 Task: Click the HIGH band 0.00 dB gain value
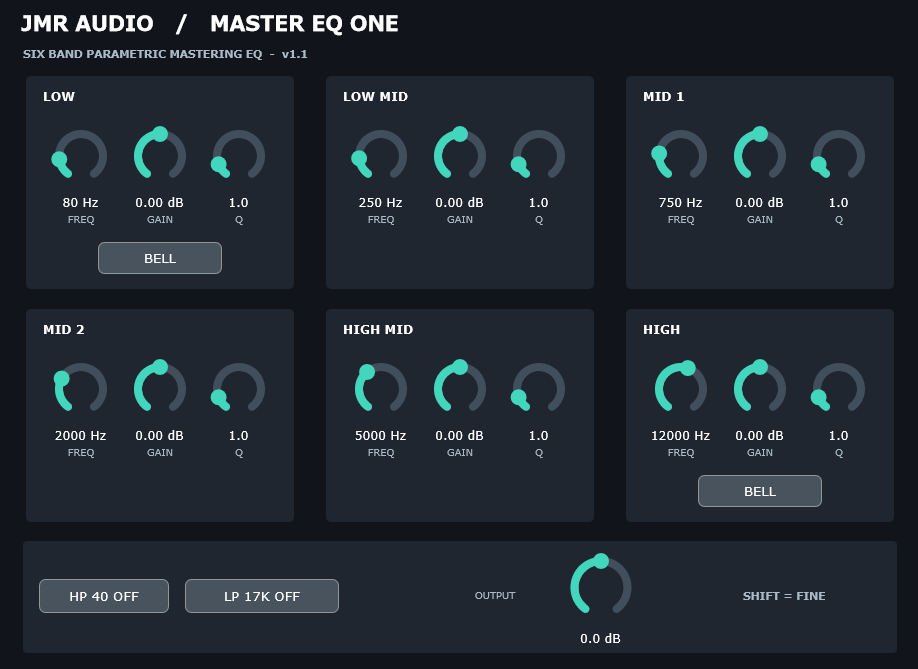[x=759, y=435]
